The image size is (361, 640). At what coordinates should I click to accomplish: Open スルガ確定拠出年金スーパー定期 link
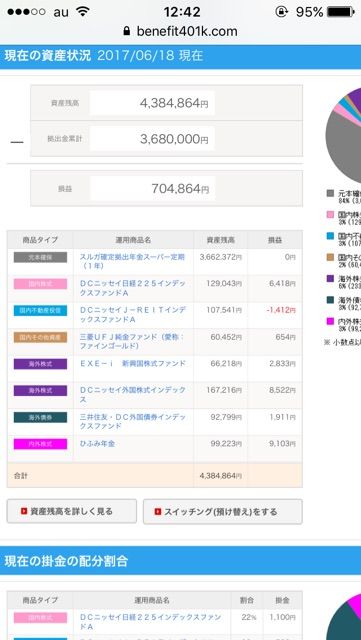point(132,261)
